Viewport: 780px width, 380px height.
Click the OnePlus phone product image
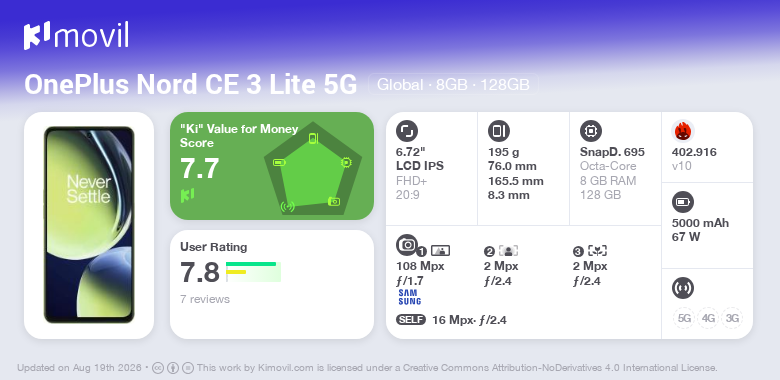(x=89, y=225)
